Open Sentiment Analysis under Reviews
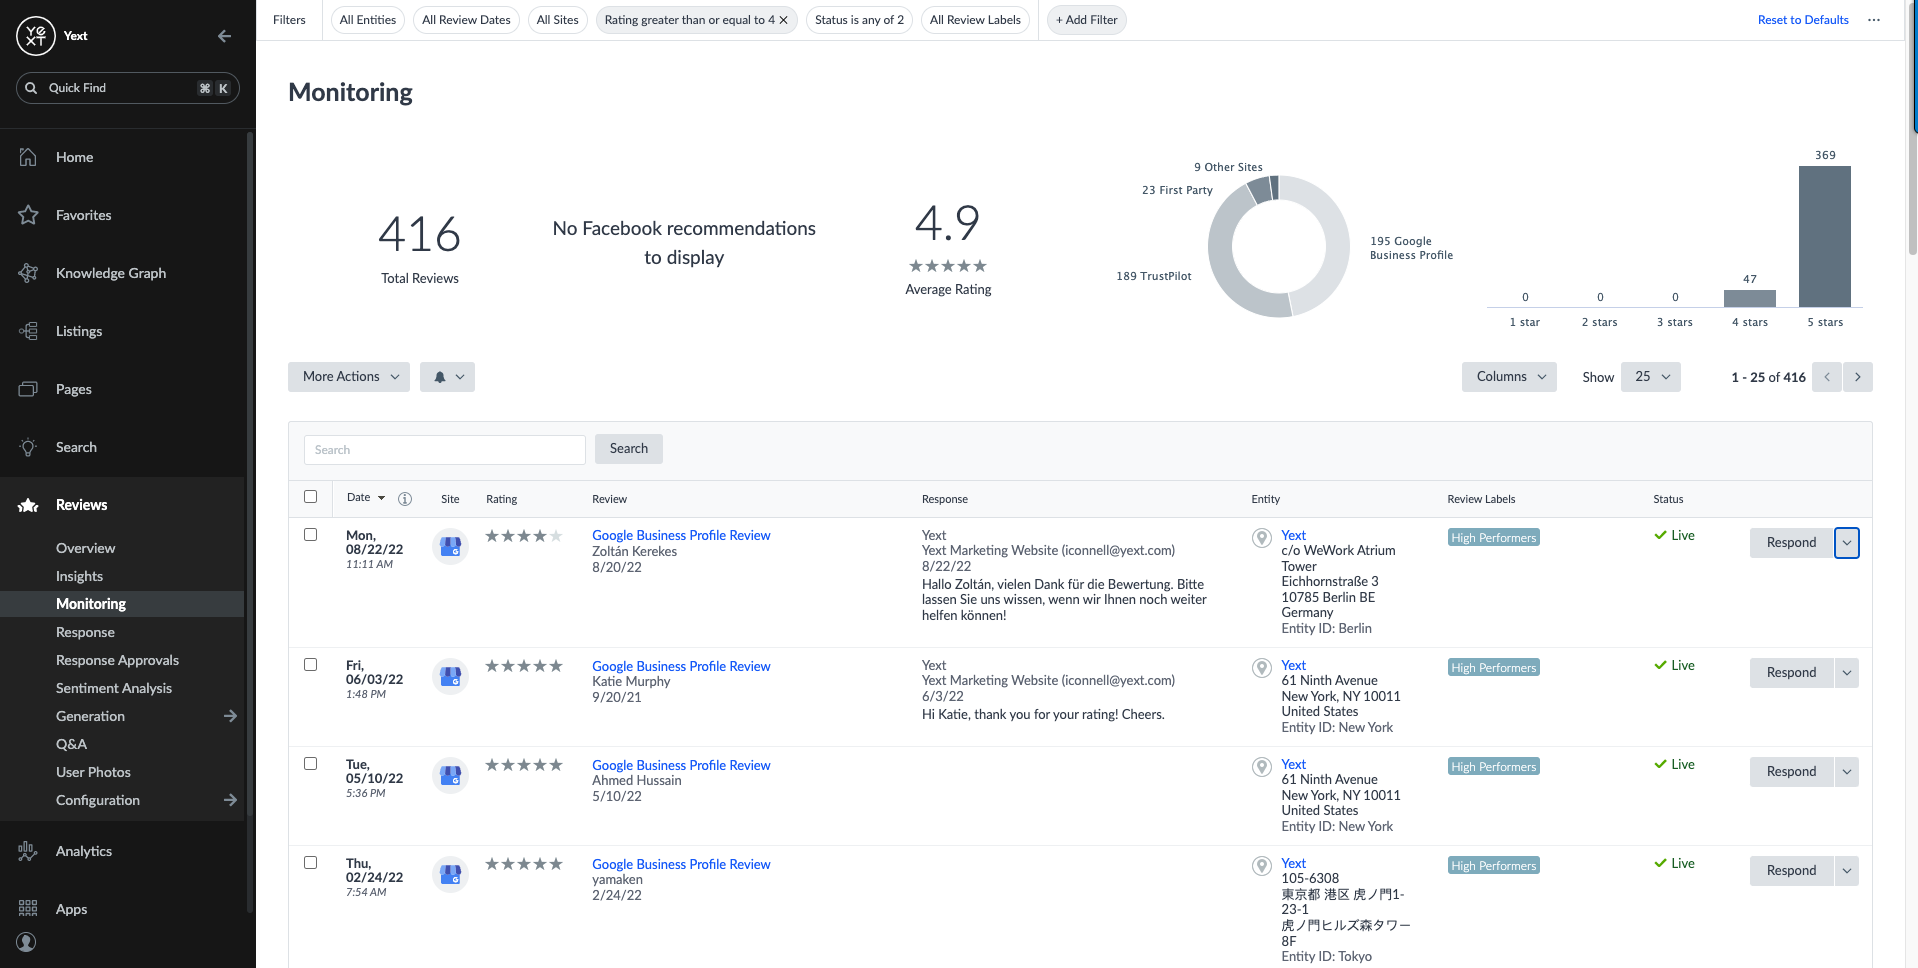The width and height of the screenshot is (1918, 968). coord(114,688)
